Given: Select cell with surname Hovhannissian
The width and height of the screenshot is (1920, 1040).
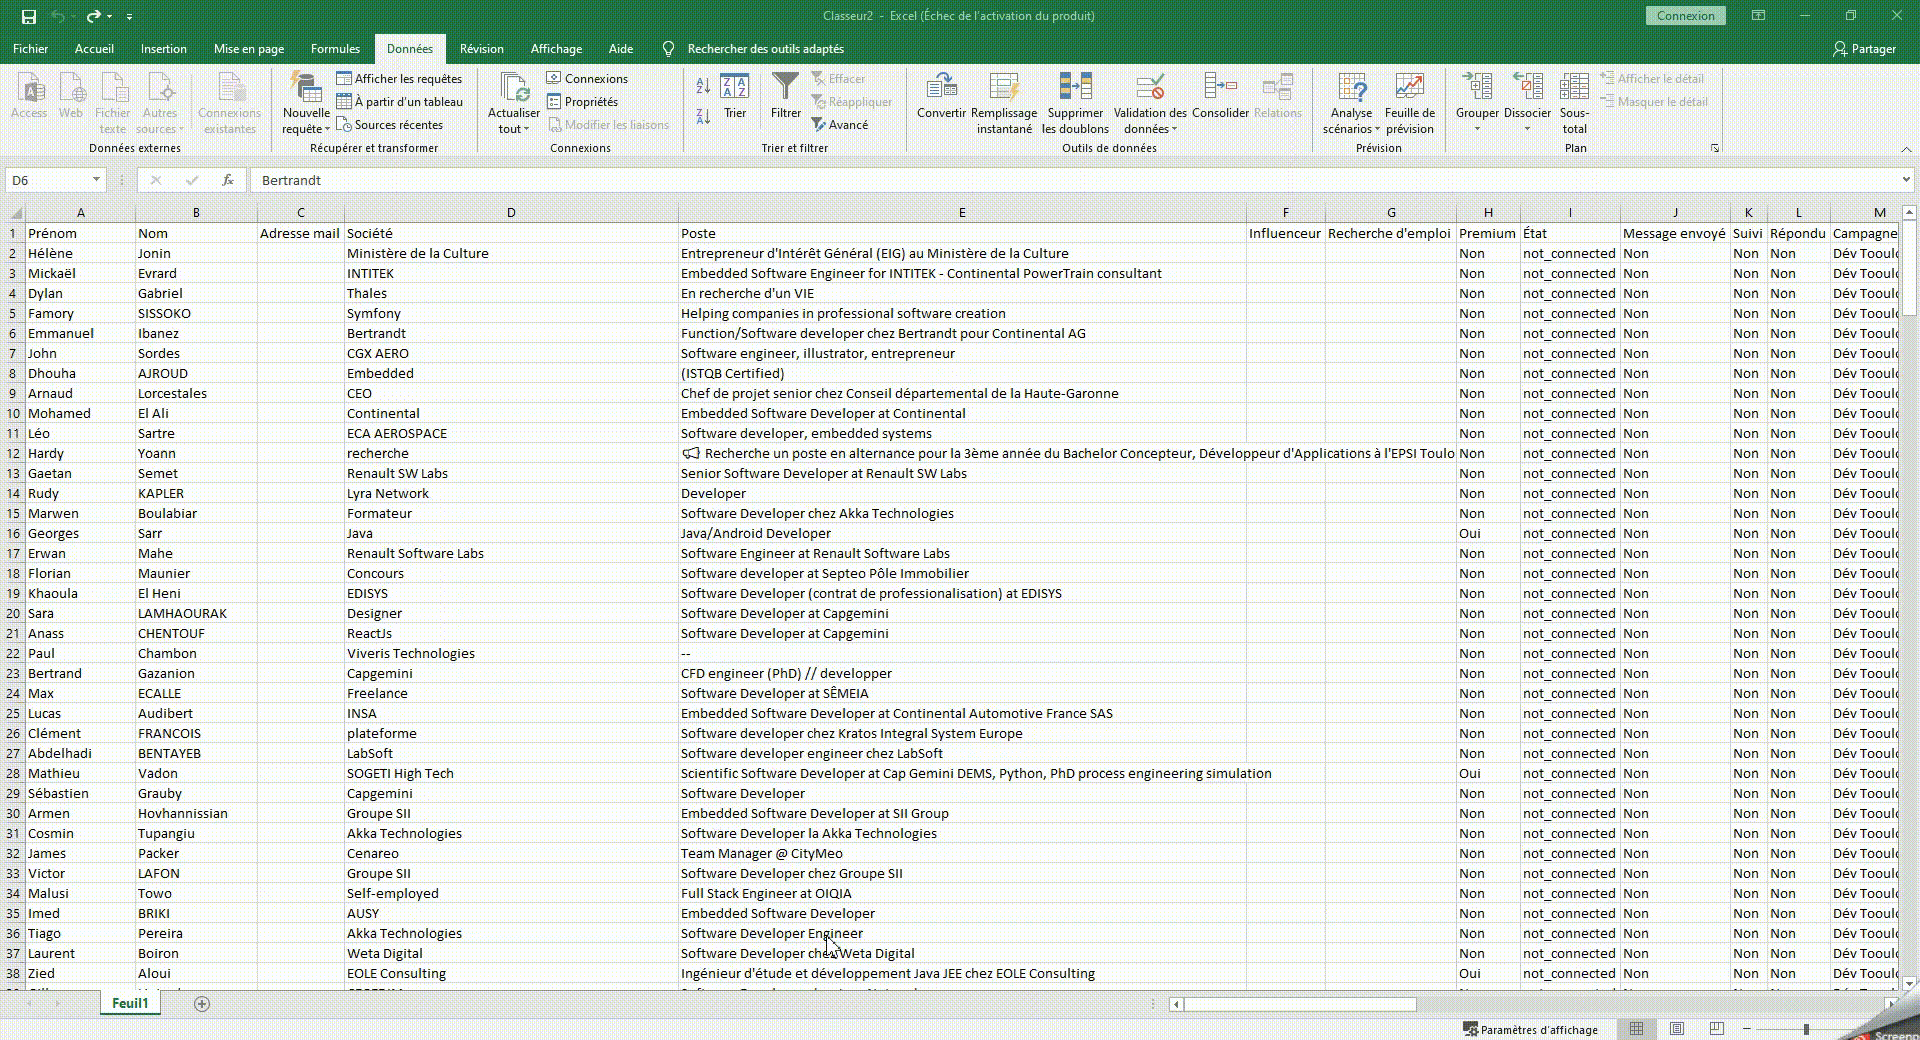Looking at the screenshot, I should pyautogui.click(x=196, y=813).
